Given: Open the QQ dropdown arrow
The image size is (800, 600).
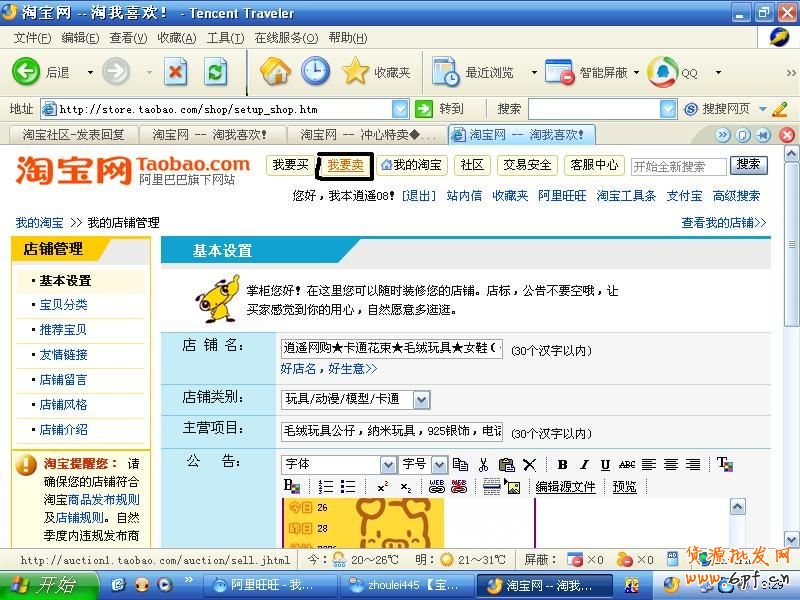Looking at the screenshot, I should click(x=718, y=72).
